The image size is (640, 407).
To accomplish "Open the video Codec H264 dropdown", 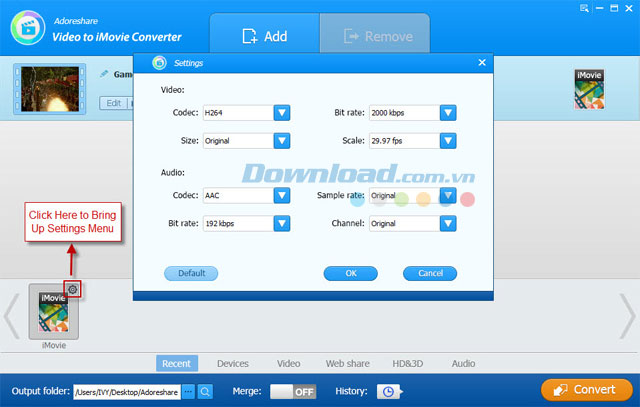I will tap(282, 113).
